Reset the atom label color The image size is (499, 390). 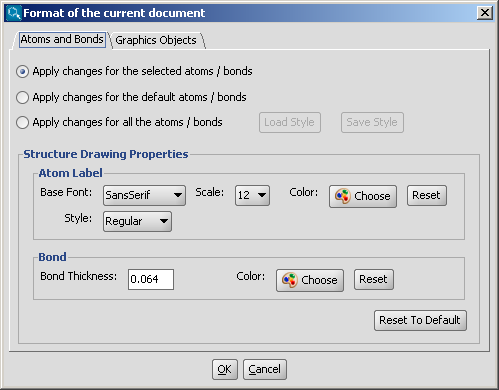point(426,195)
